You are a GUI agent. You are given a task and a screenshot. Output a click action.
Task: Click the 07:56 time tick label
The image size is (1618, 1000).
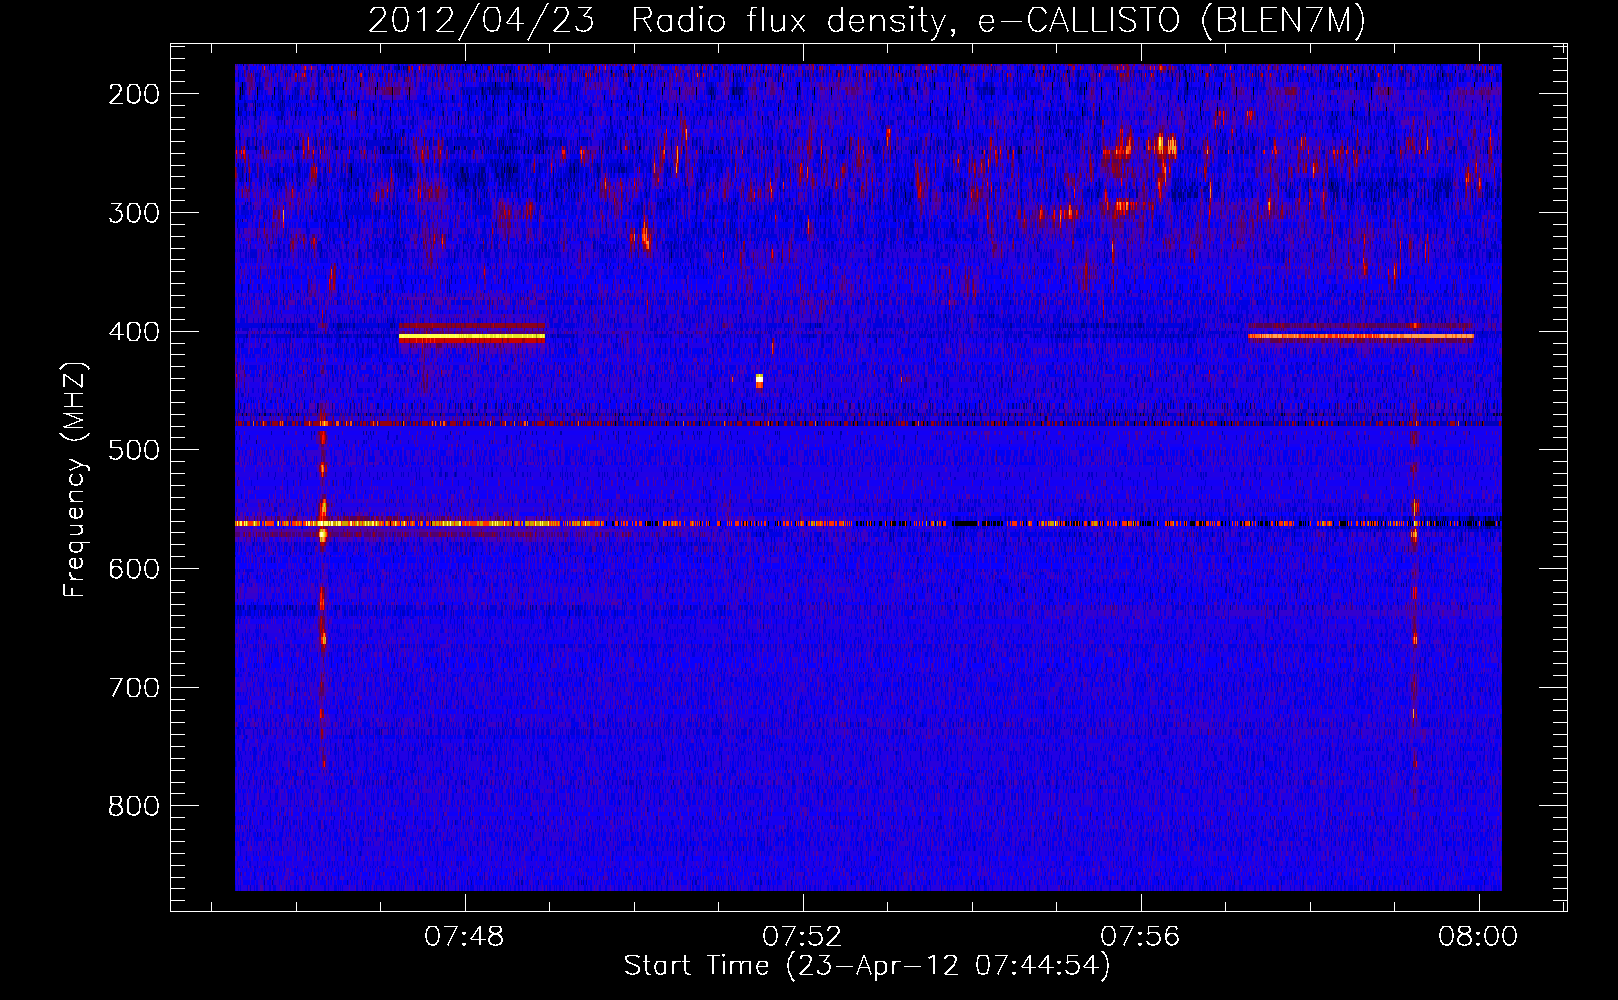point(1140,937)
